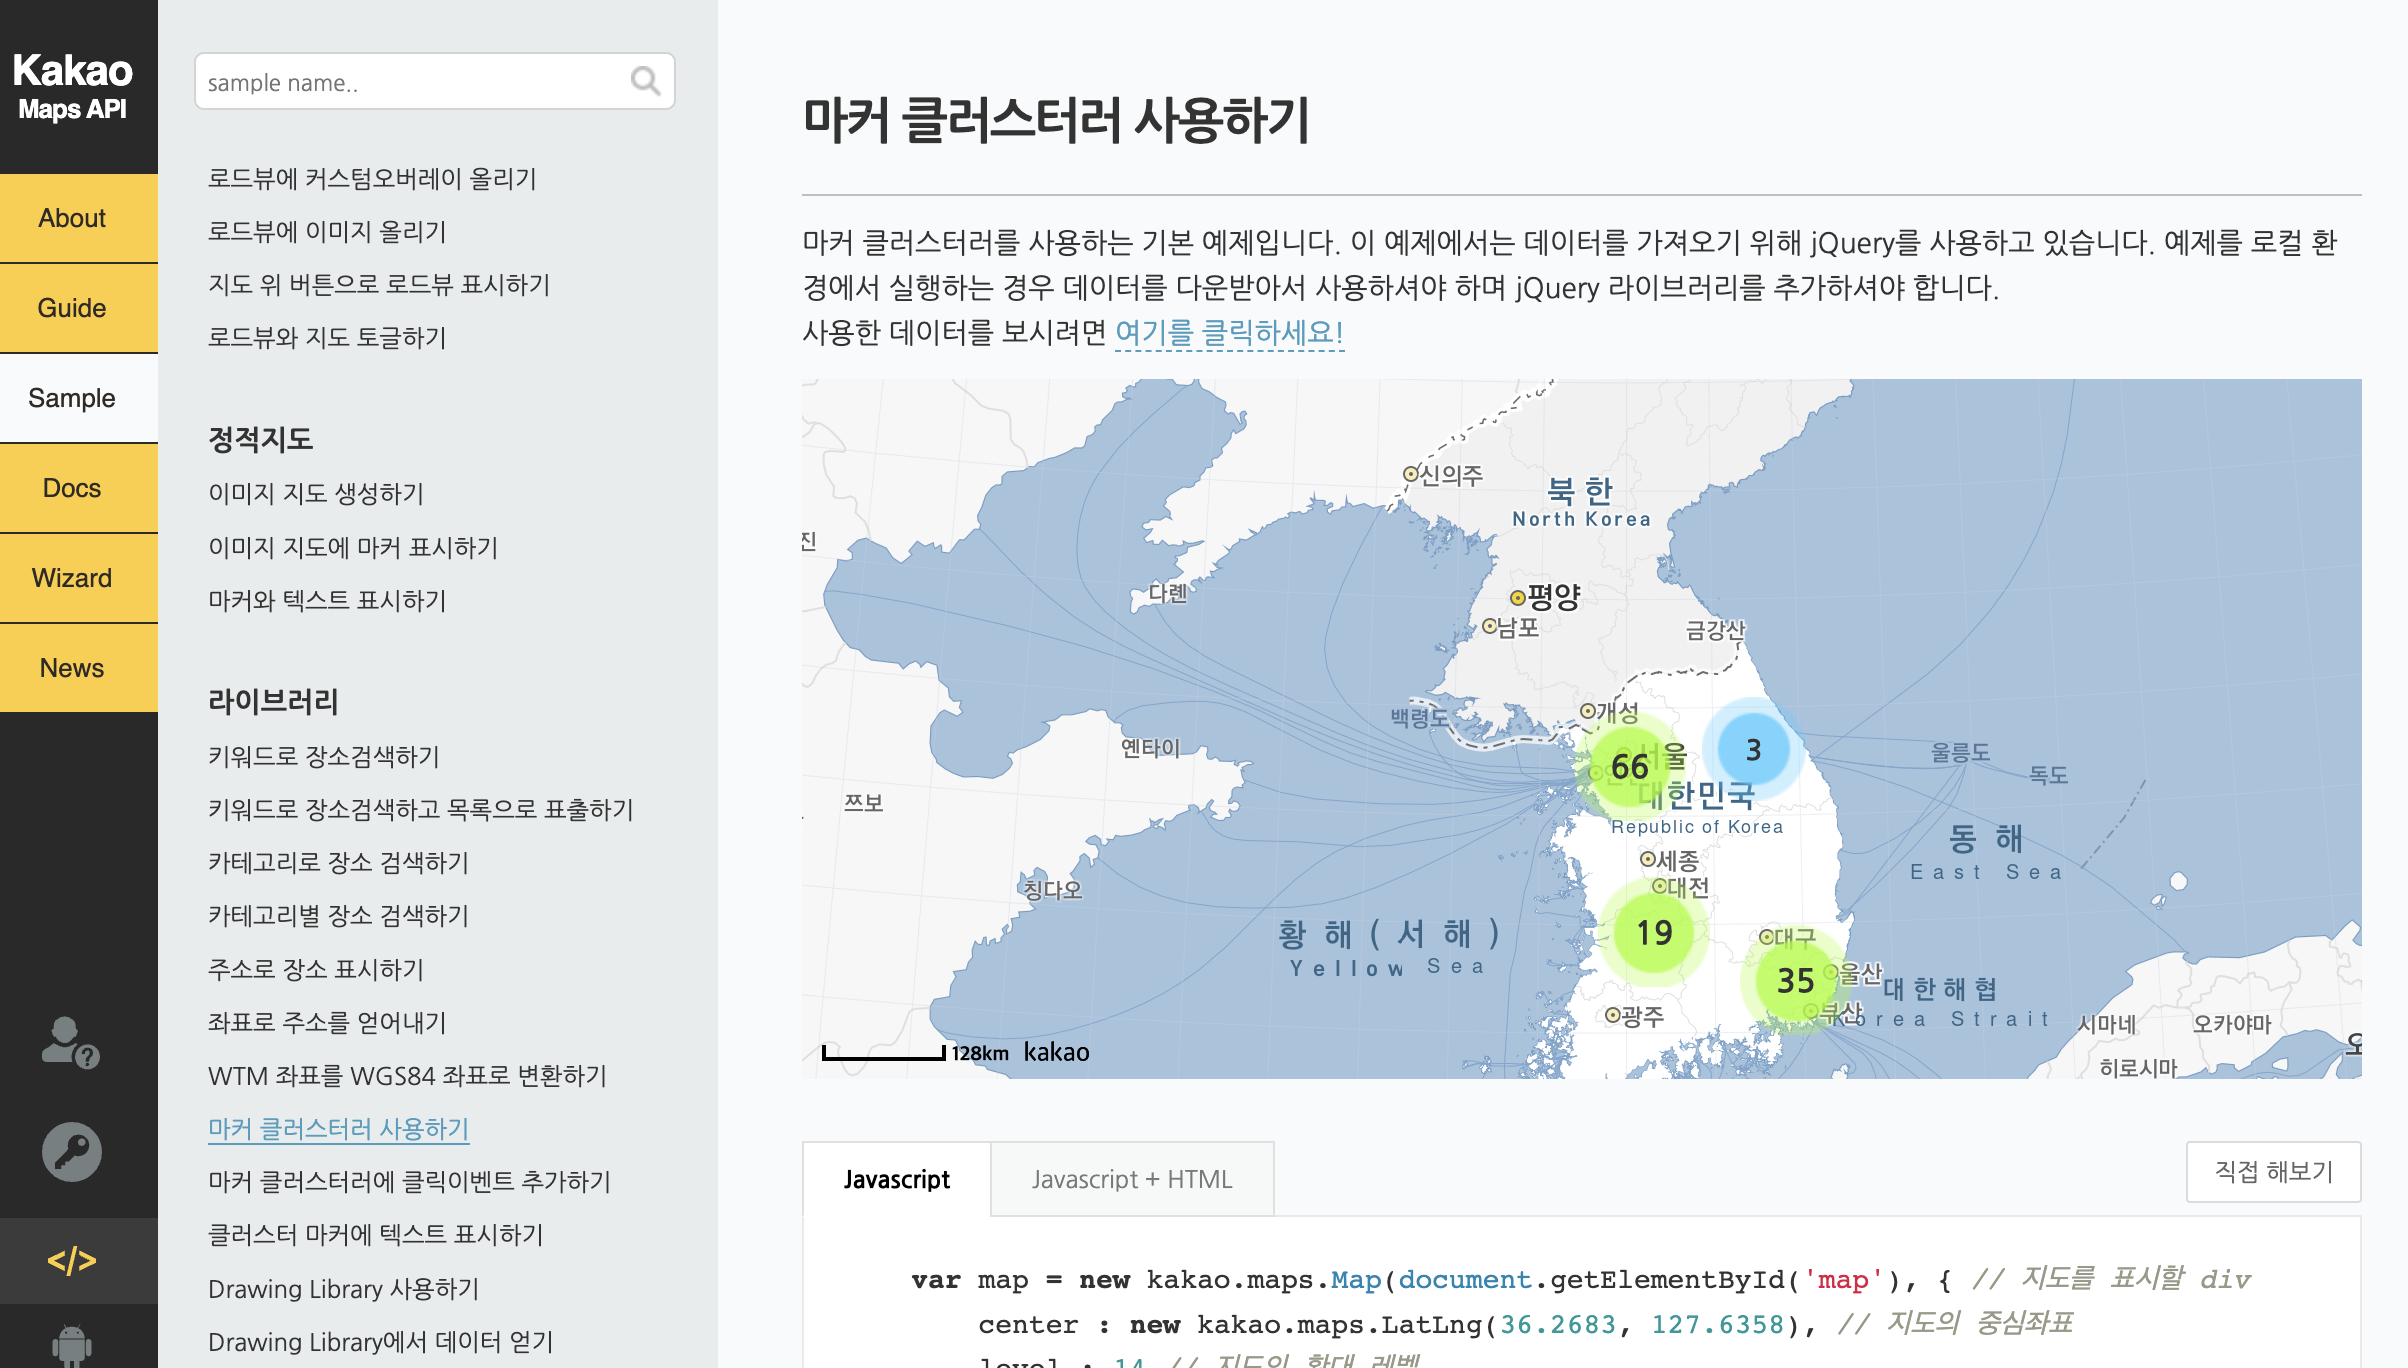Viewport: 2408px width, 1368px height.
Task: Click the Kakao Maps API logo
Action: 72,86
